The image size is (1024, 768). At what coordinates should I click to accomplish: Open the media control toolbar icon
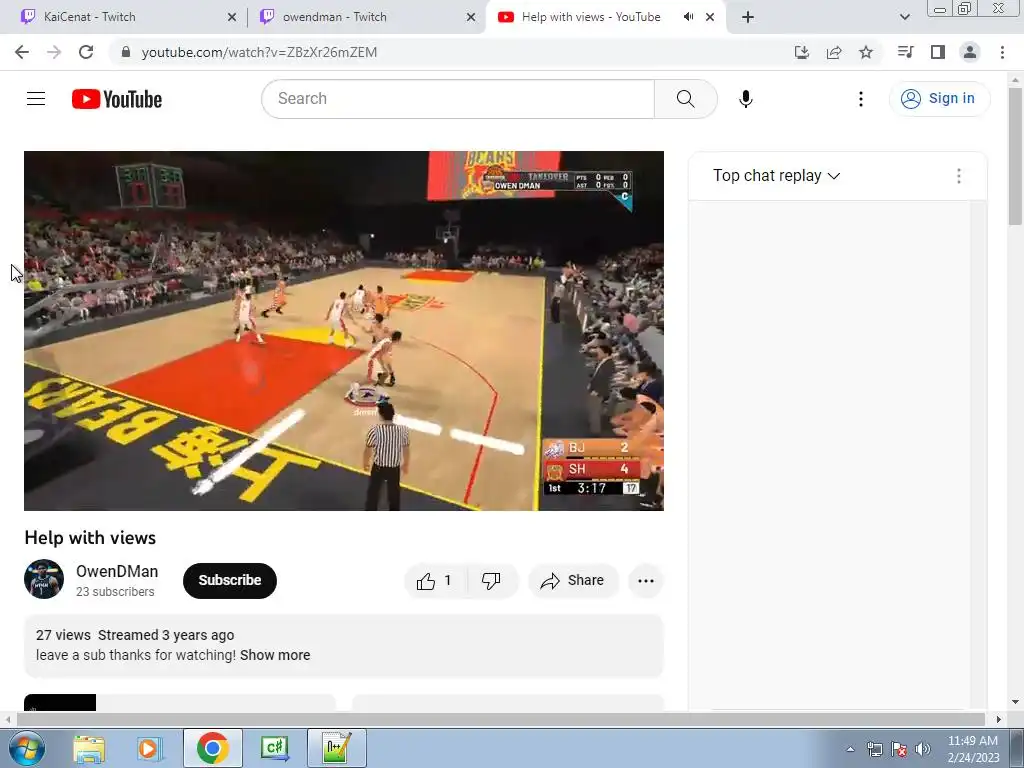pyautogui.click(x=905, y=52)
